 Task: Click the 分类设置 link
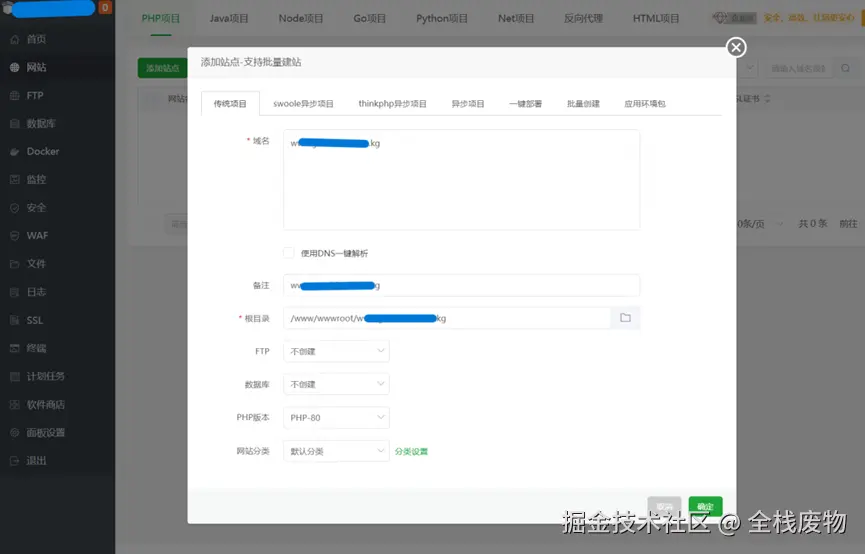click(412, 451)
